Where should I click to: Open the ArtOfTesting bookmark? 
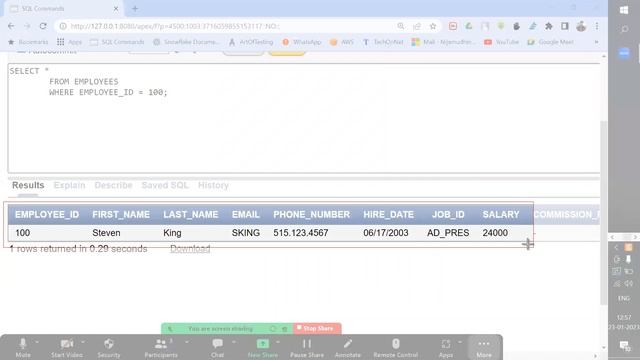(x=251, y=42)
